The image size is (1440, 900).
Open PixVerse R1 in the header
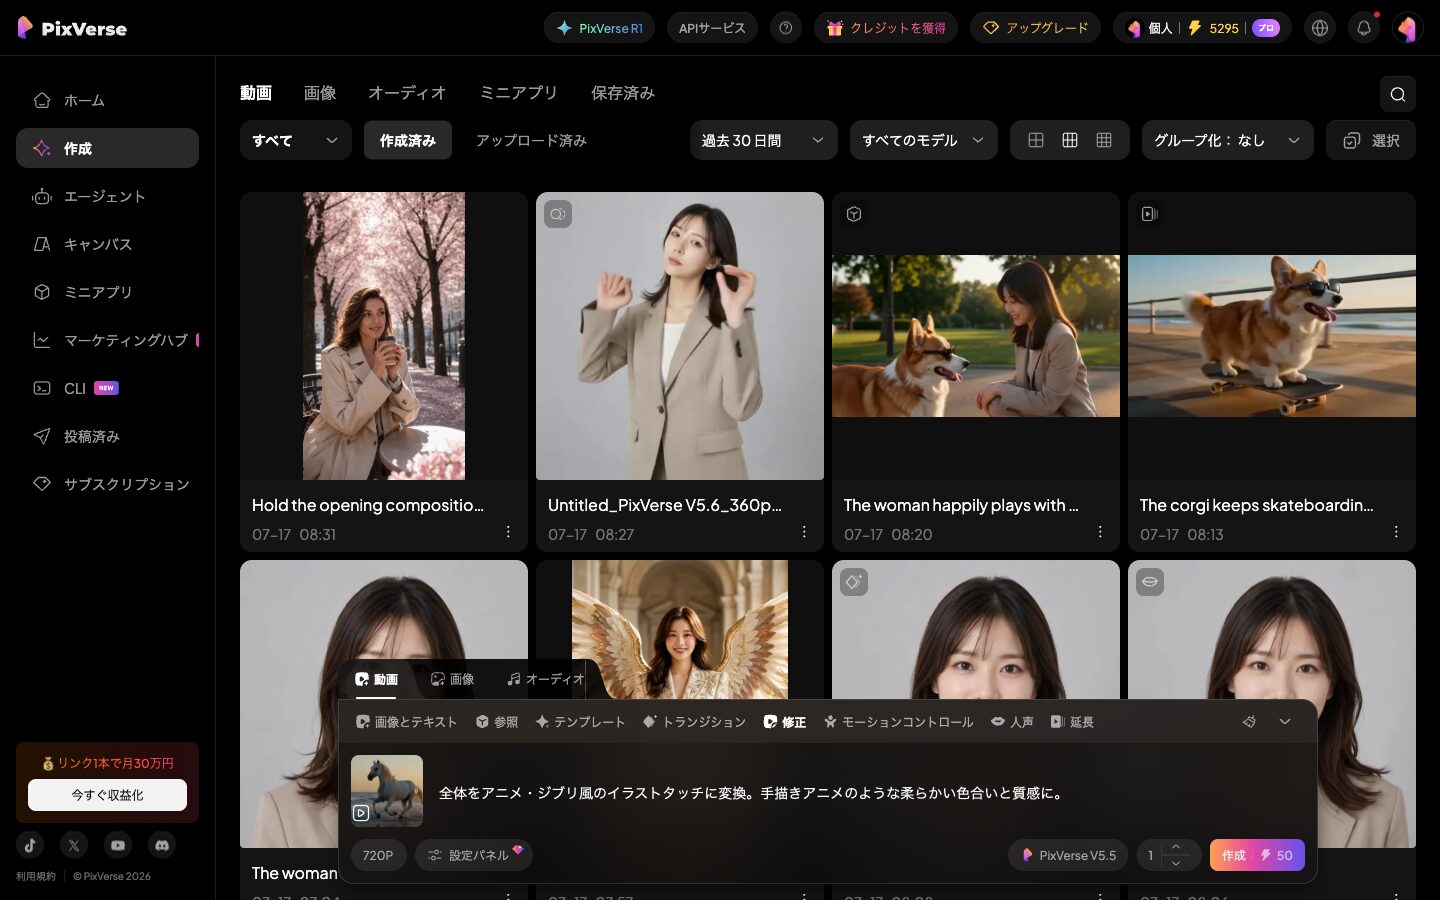click(599, 28)
